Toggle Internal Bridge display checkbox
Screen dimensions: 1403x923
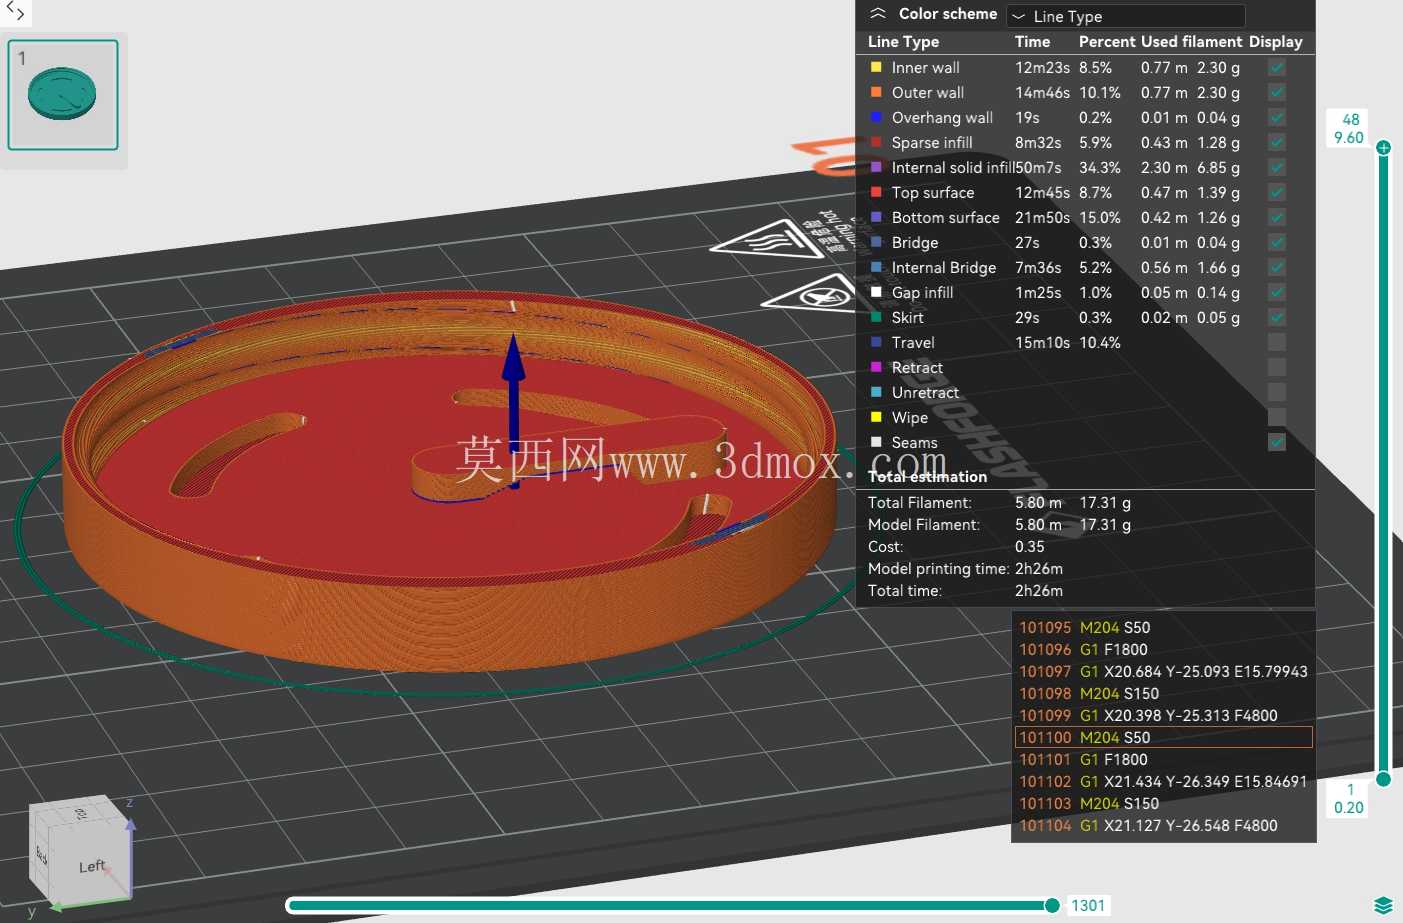click(1277, 267)
